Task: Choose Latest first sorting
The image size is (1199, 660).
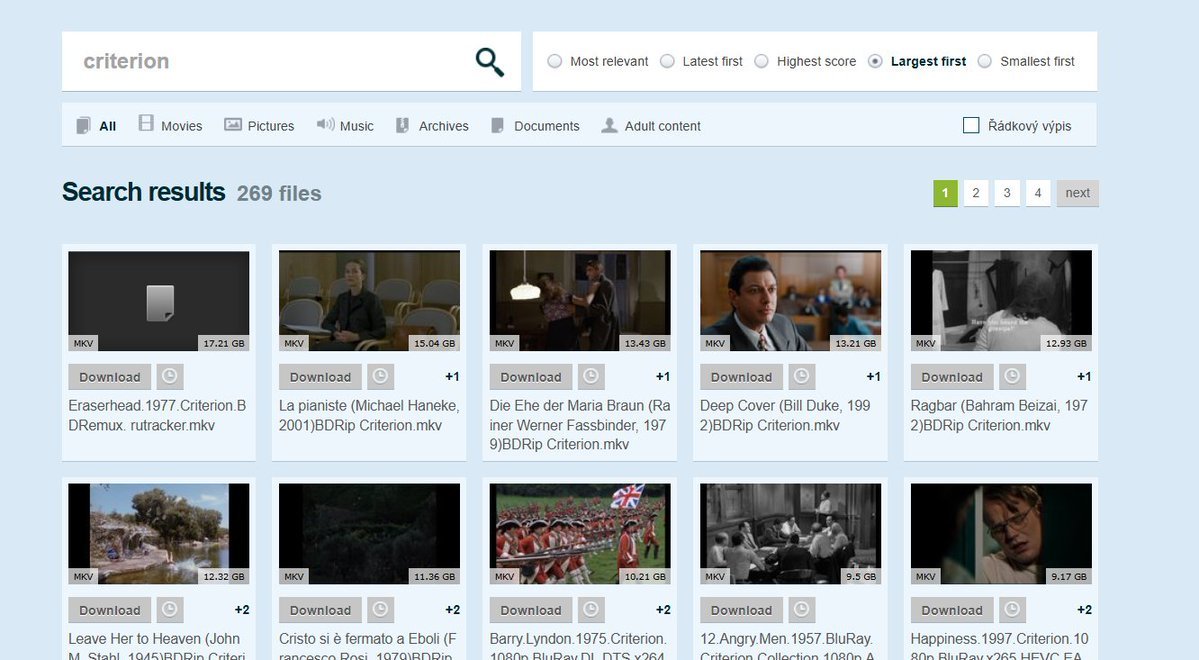Action: [x=668, y=62]
